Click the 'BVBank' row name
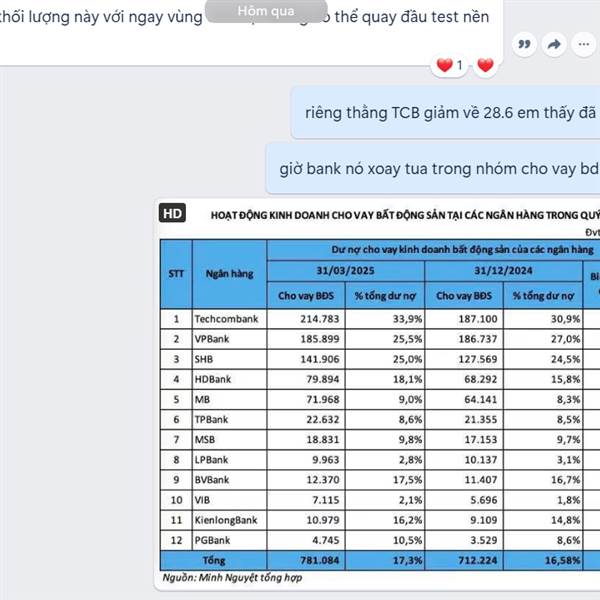This screenshot has width=600, height=600. pos(212,480)
